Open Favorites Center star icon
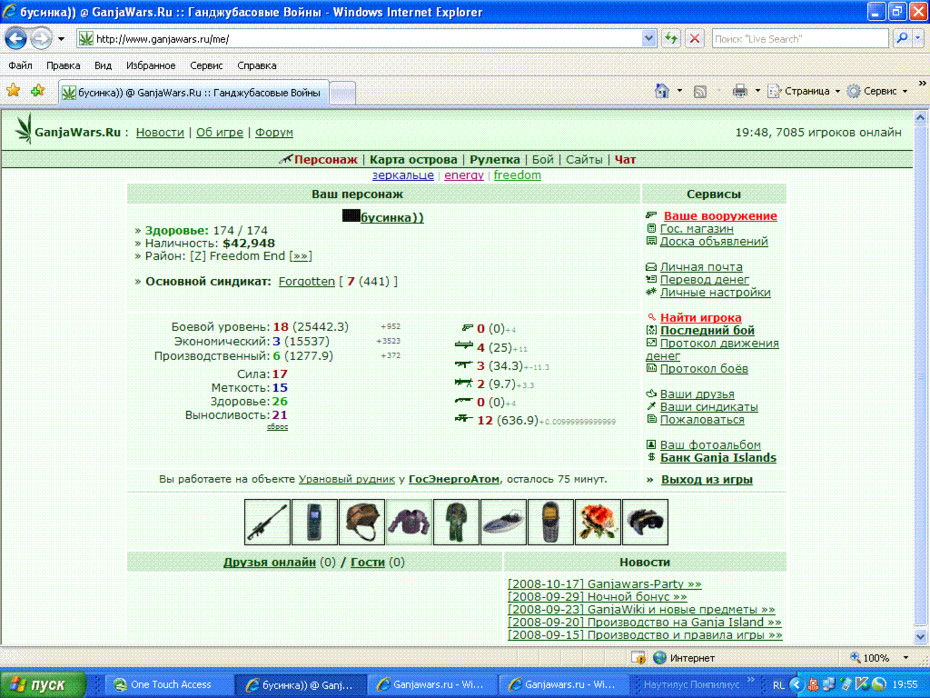Screen dimensions: 930x698 [x=13, y=91]
